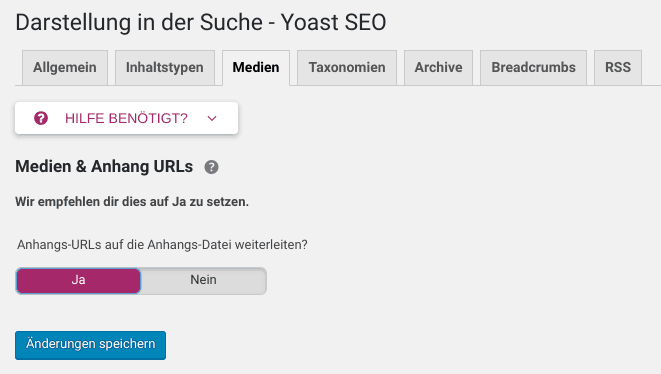The image size is (661, 374).
Task: Switch to the Inhaltstypen tab
Action: click(165, 68)
